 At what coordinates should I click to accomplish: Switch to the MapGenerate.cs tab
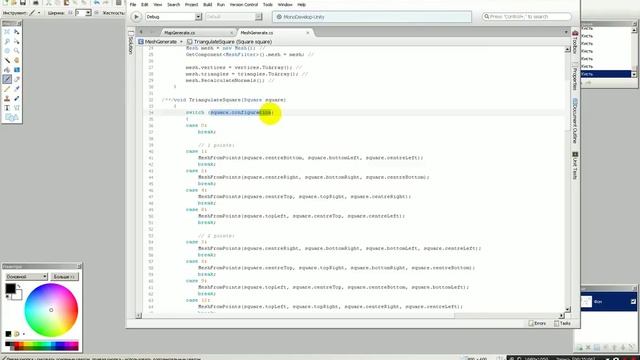(x=180, y=33)
